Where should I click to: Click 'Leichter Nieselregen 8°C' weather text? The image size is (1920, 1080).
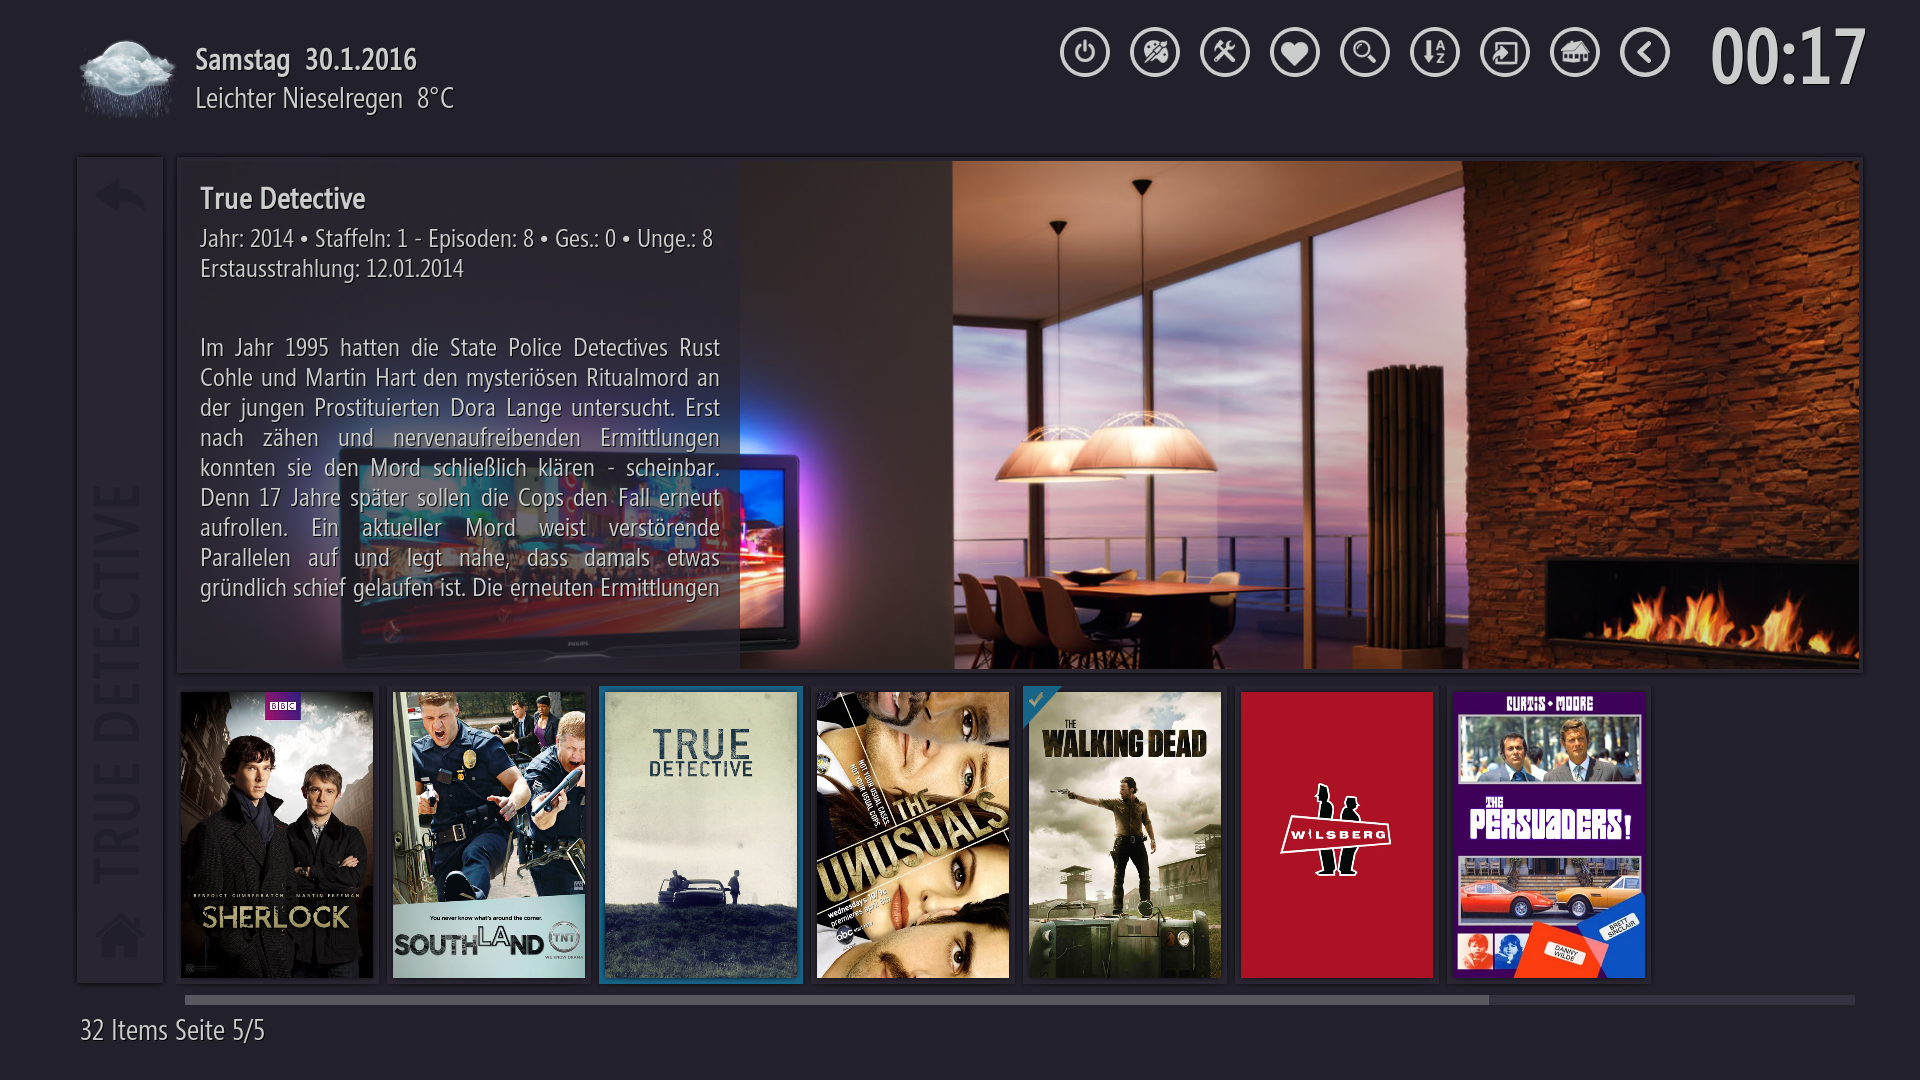tap(324, 98)
